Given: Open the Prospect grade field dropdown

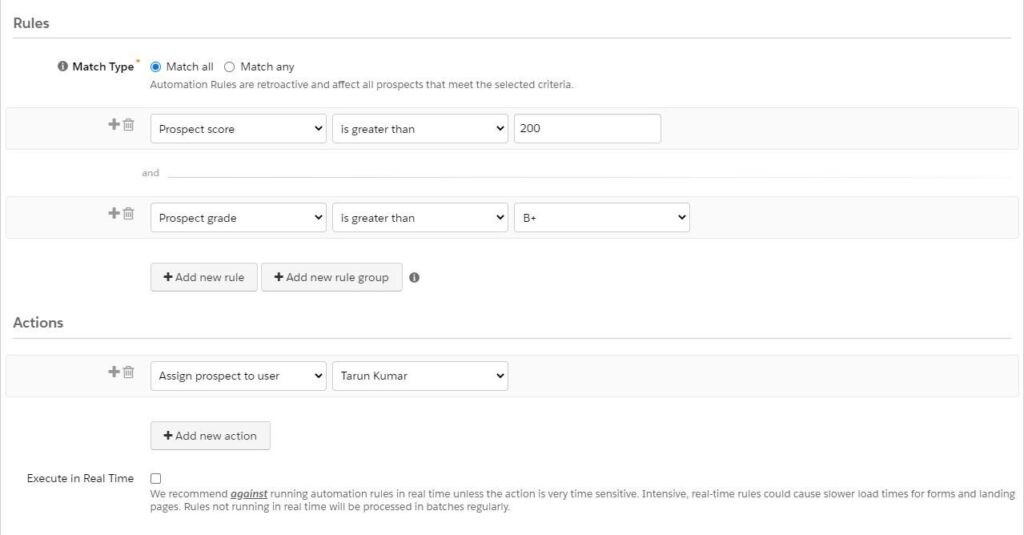Looking at the screenshot, I should click(238, 218).
